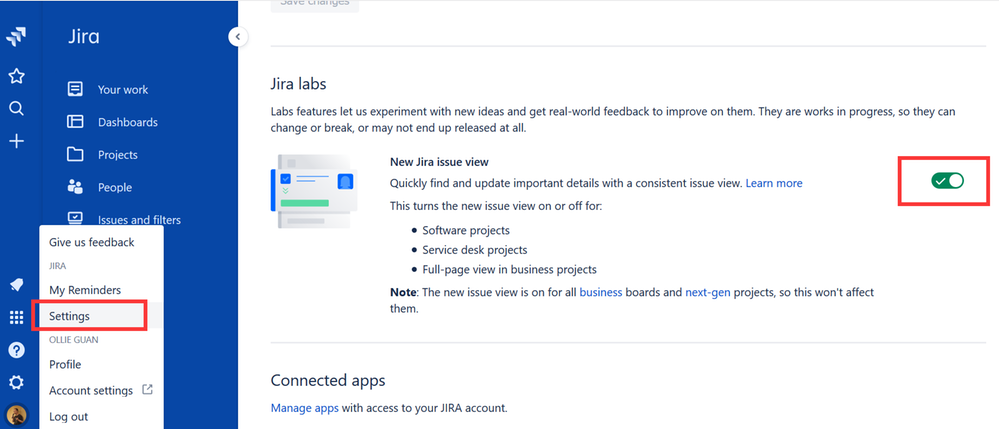Open the app switcher grid icon
This screenshot has width=999, height=429.
pyautogui.click(x=17, y=317)
